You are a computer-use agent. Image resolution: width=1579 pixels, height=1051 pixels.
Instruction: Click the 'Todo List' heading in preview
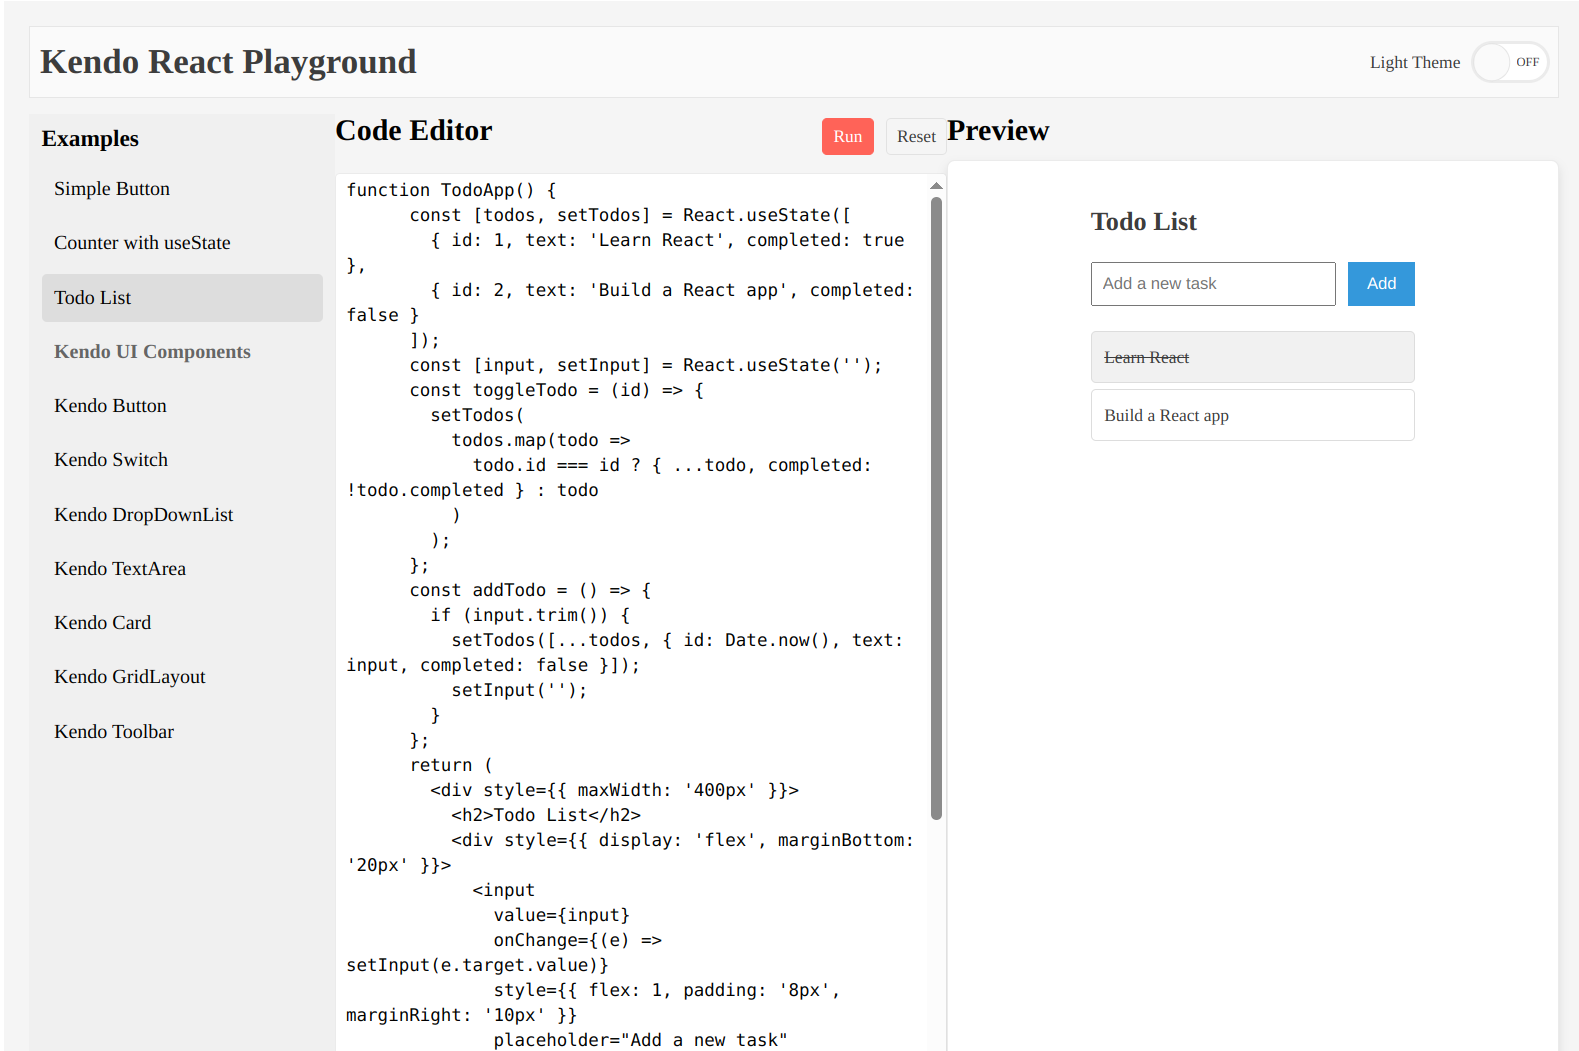click(1143, 222)
